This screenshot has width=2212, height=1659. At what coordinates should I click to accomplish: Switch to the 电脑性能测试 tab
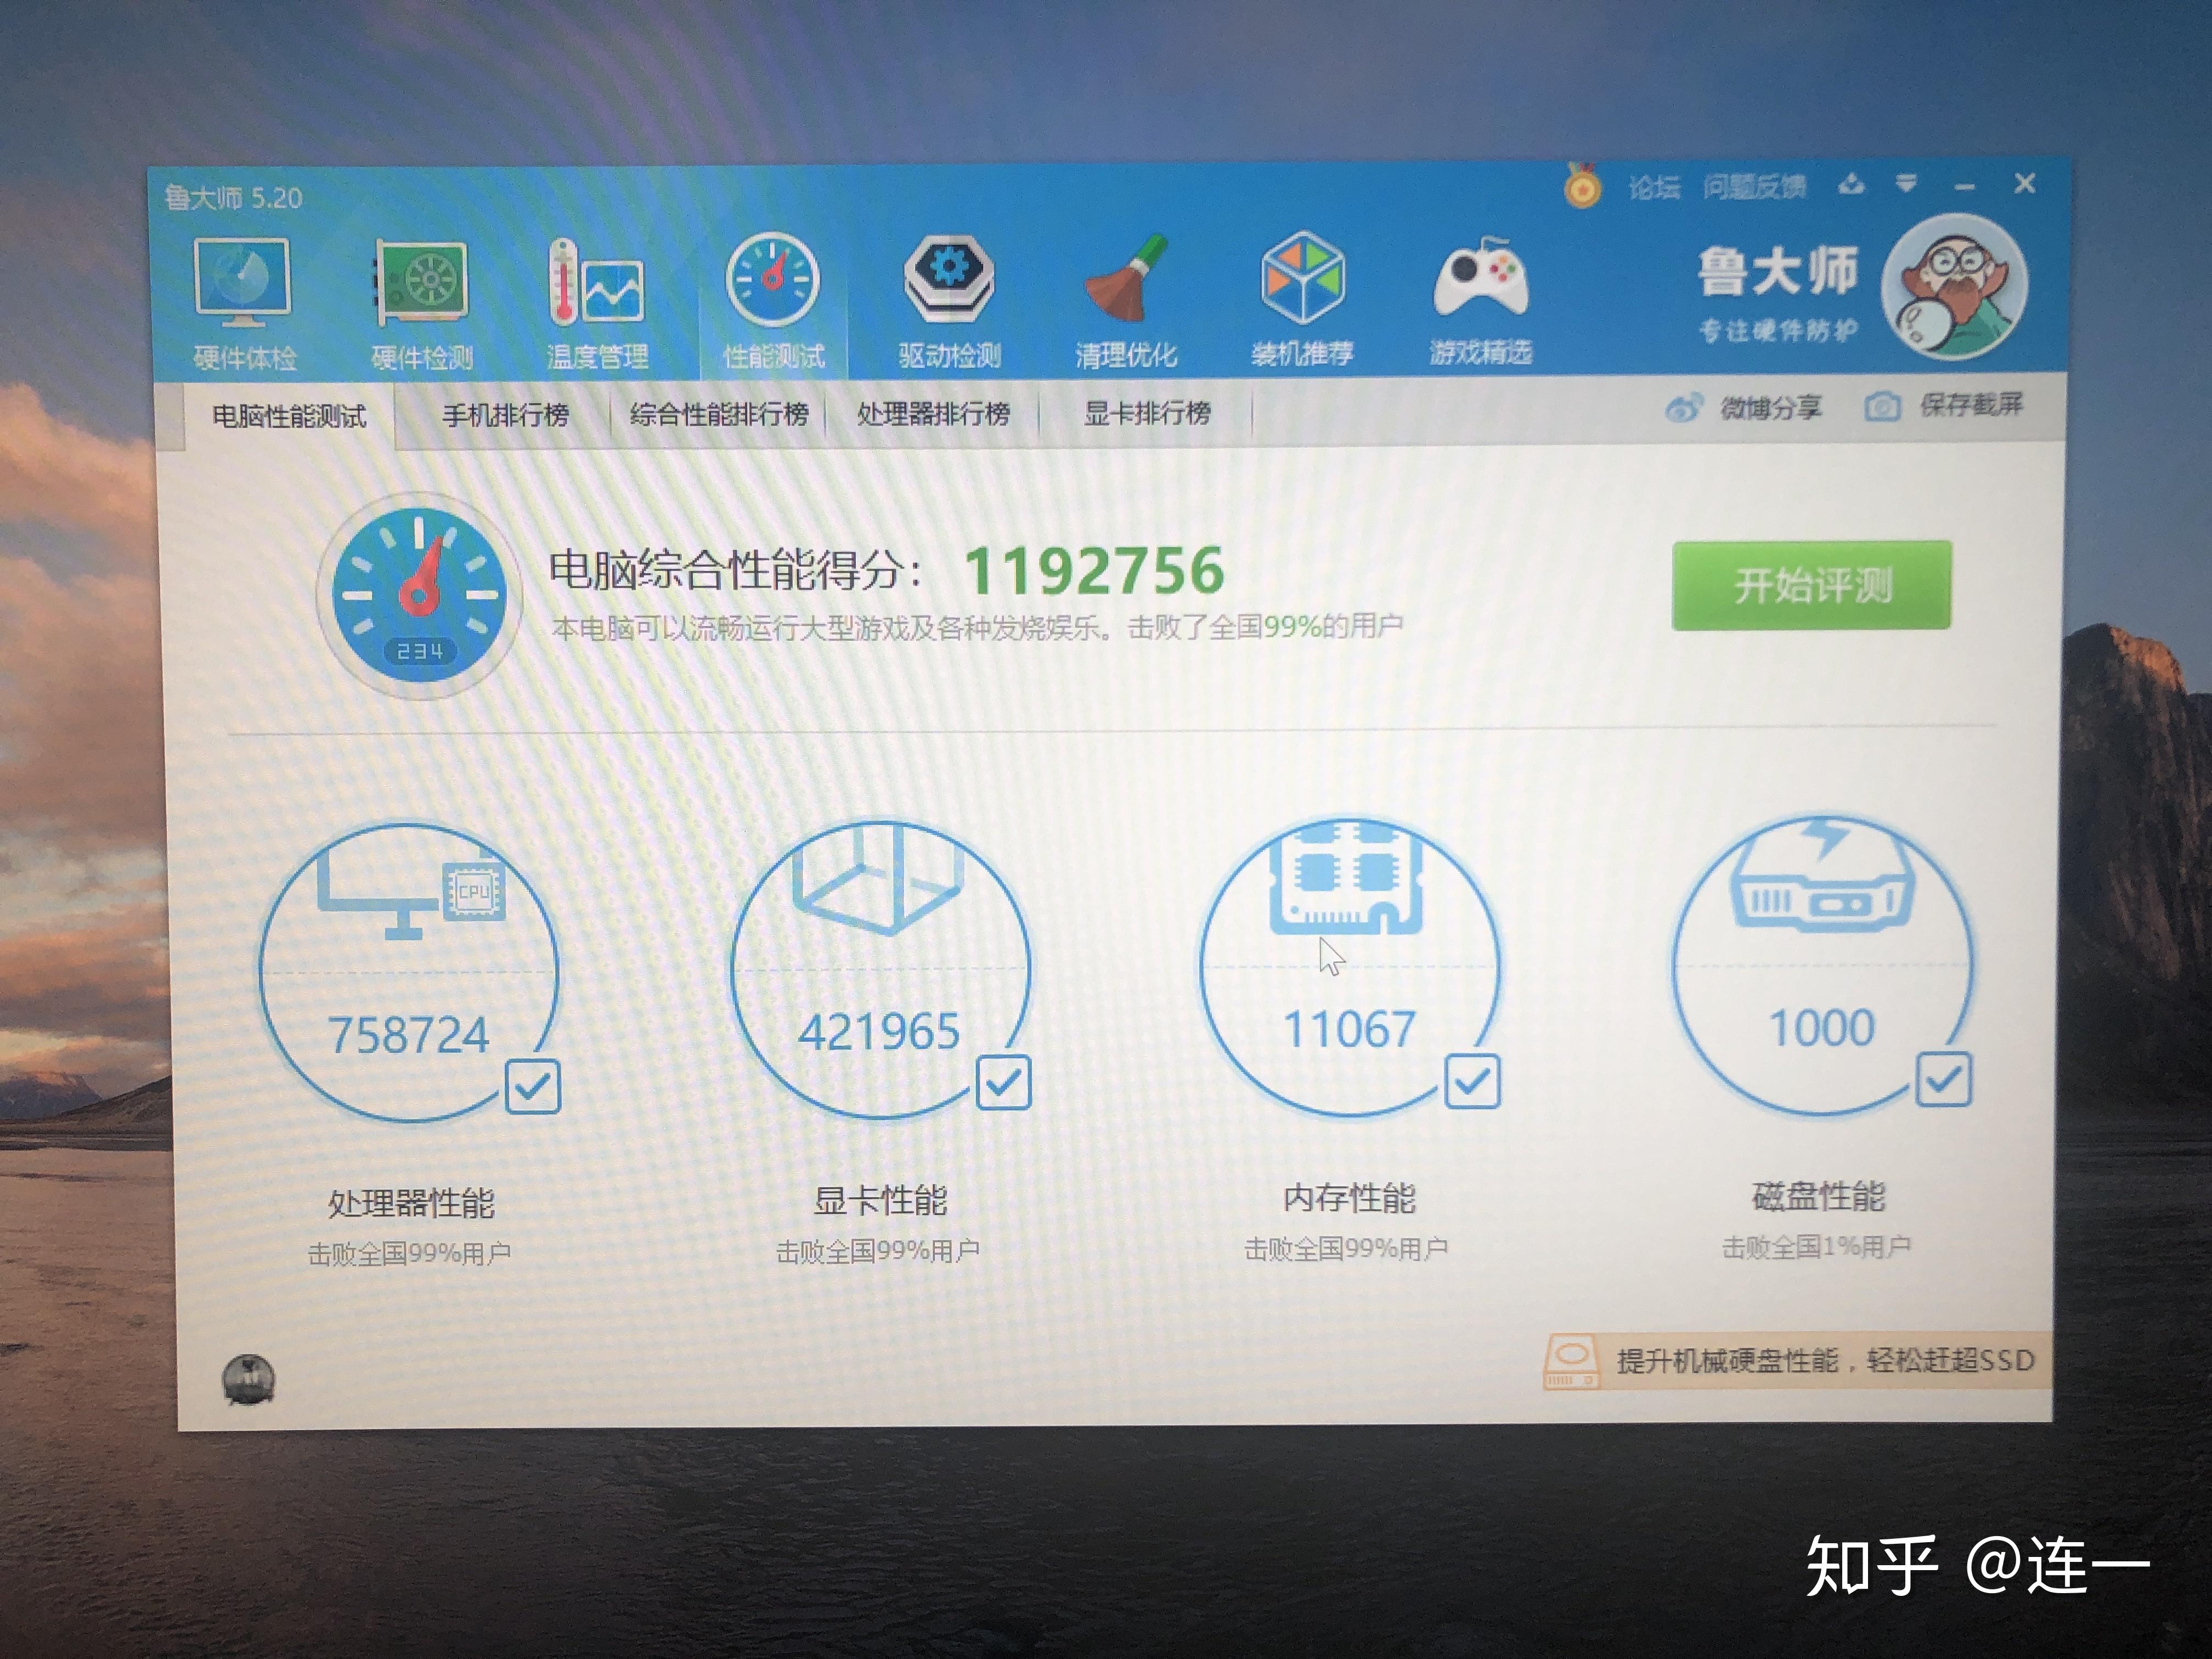click(x=289, y=416)
